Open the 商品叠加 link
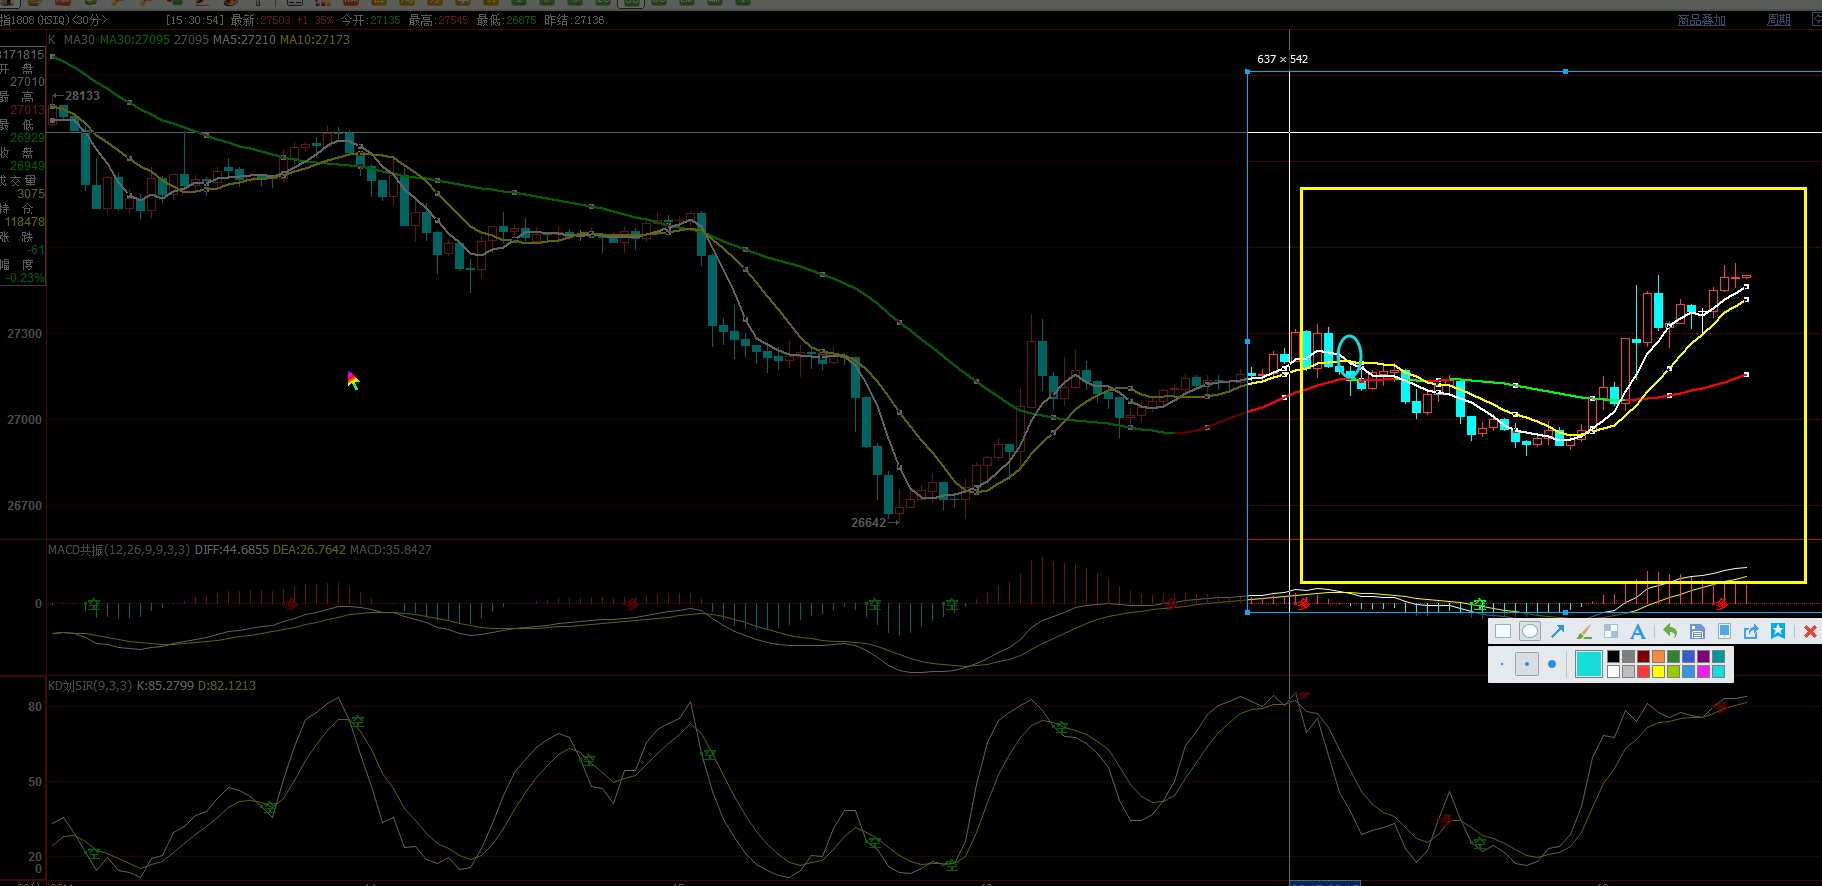 (x=1701, y=20)
